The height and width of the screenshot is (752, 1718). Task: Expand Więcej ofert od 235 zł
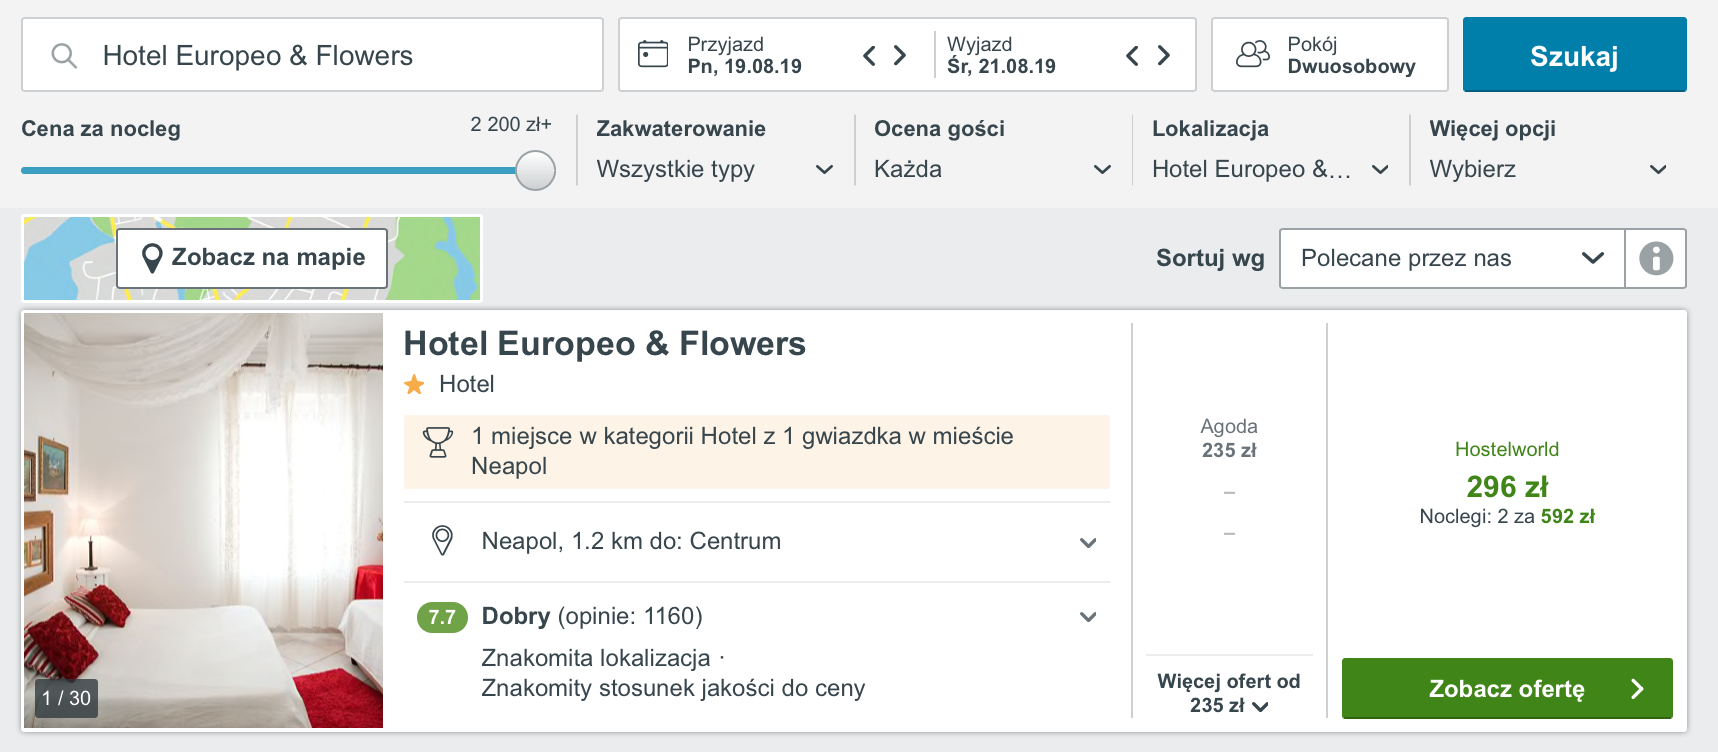[1229, 693]
